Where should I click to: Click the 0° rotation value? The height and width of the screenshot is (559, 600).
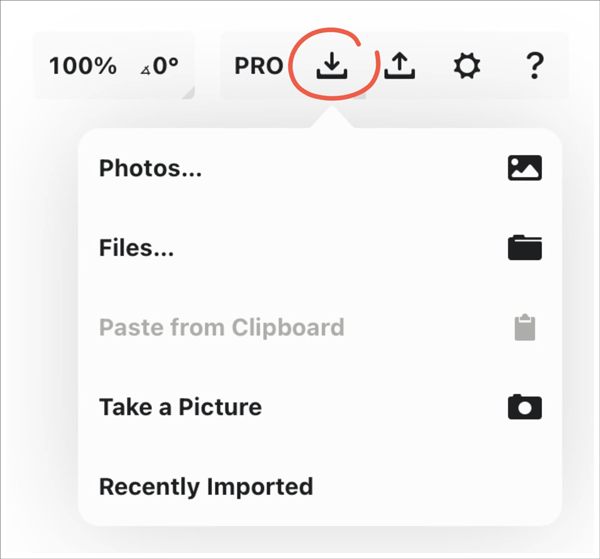166,67
